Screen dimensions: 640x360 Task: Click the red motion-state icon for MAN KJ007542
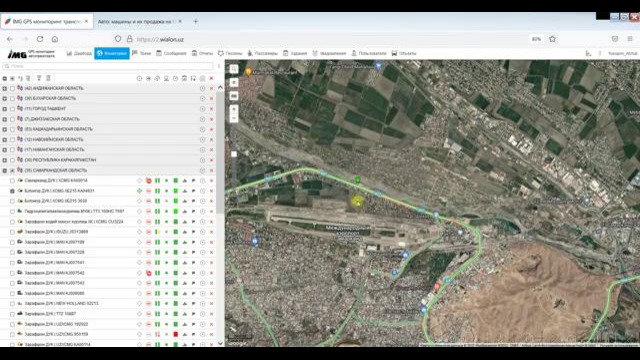point(149,273)
